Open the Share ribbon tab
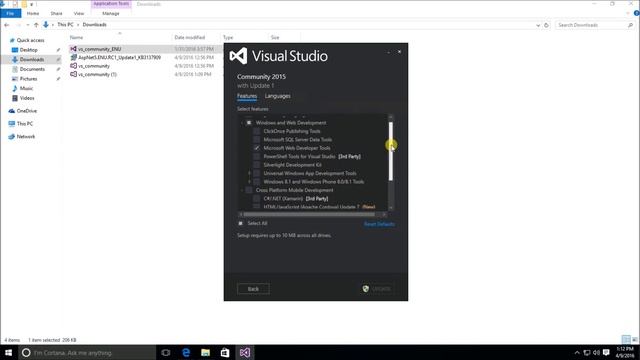Screen dimensions: 640x360 [56, 13]
